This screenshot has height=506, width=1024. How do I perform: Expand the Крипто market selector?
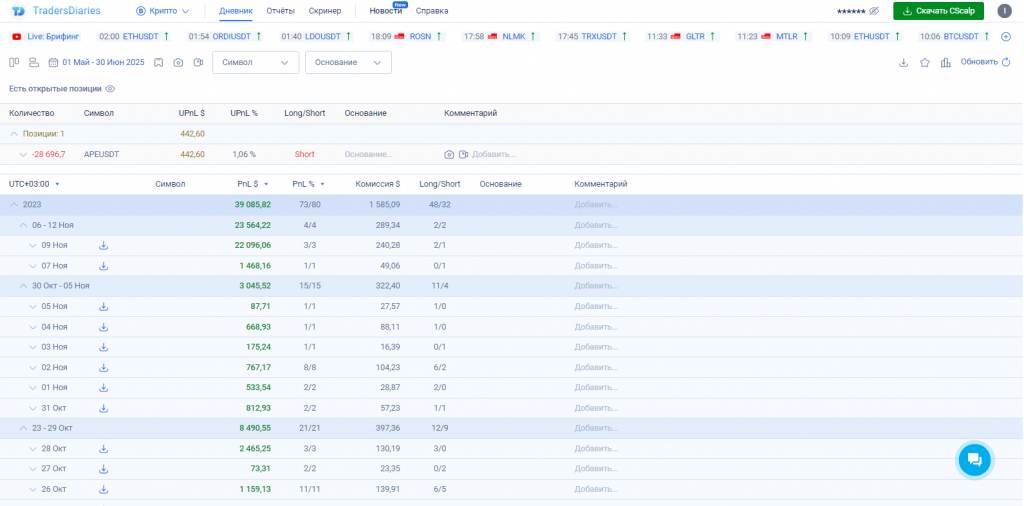click(x=163, y=11)
